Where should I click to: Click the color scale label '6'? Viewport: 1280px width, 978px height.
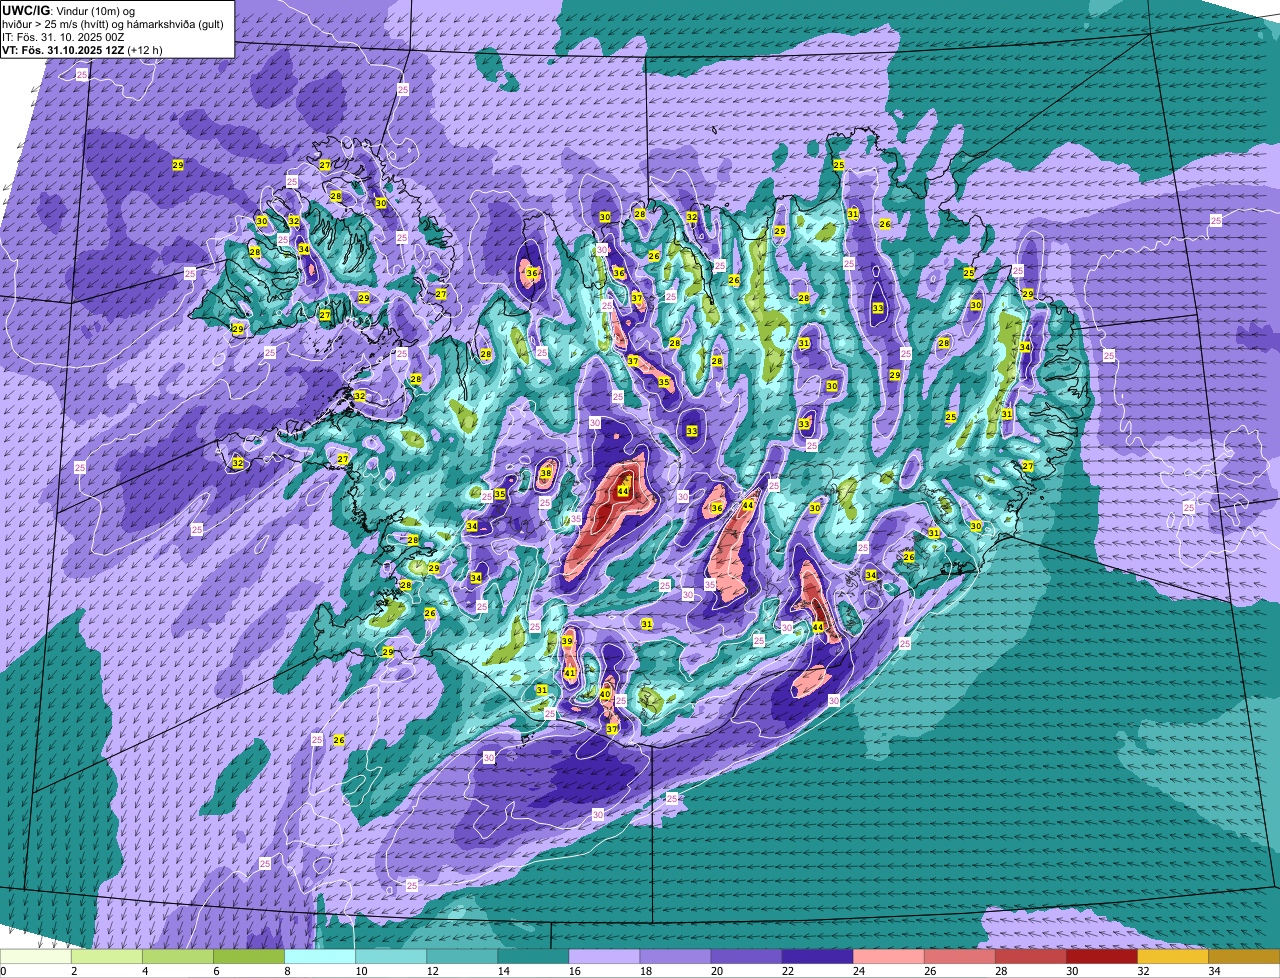pos(215,971)
